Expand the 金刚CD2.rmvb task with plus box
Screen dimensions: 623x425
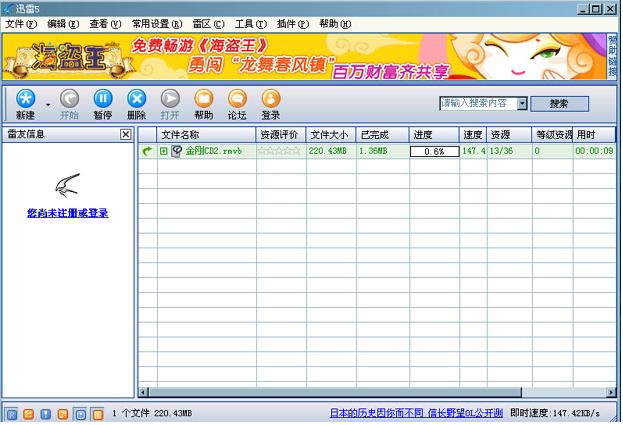(x=163, y=151)
